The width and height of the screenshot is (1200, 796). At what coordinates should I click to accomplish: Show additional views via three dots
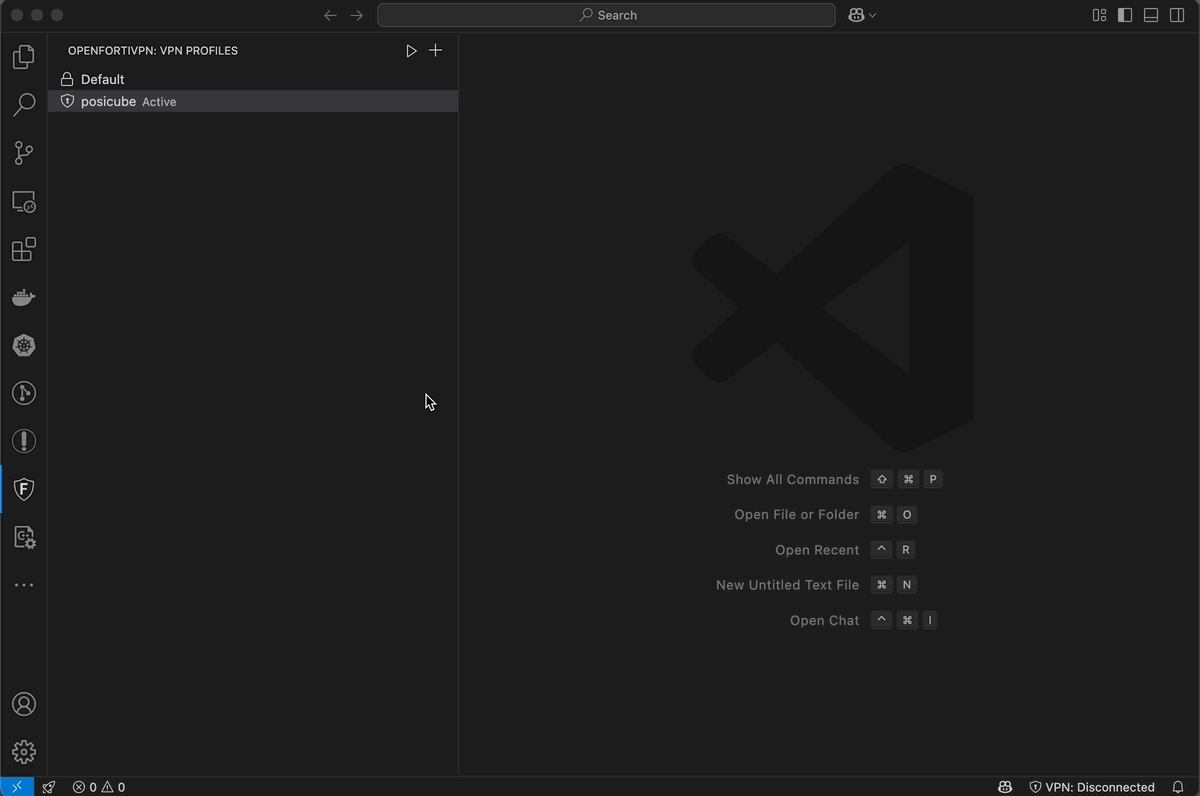[x=24, y=585]
